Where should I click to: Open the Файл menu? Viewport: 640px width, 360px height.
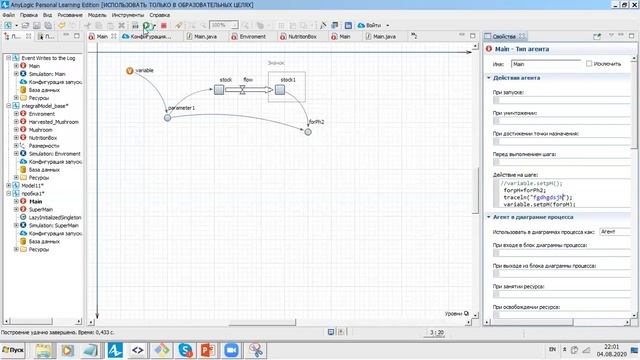pyautogui.click(x=9, y=15)
